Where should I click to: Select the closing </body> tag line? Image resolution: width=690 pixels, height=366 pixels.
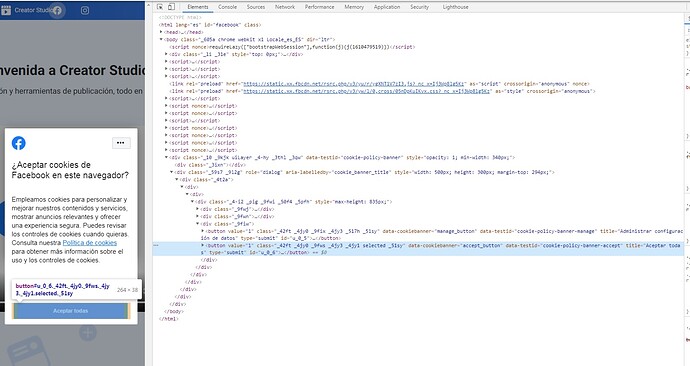click(x=174, y=311)
